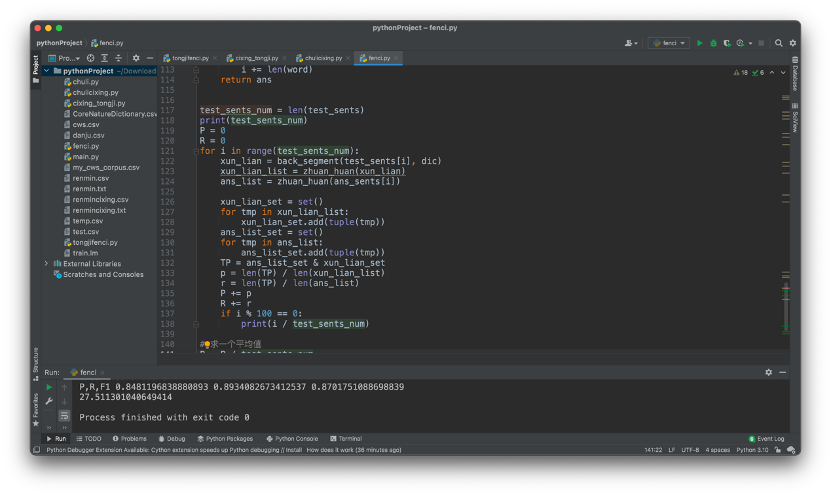Click the editor vertical scrollbar marker strip
The height and width of the screenshot is (496, 832).
[786, 212]
